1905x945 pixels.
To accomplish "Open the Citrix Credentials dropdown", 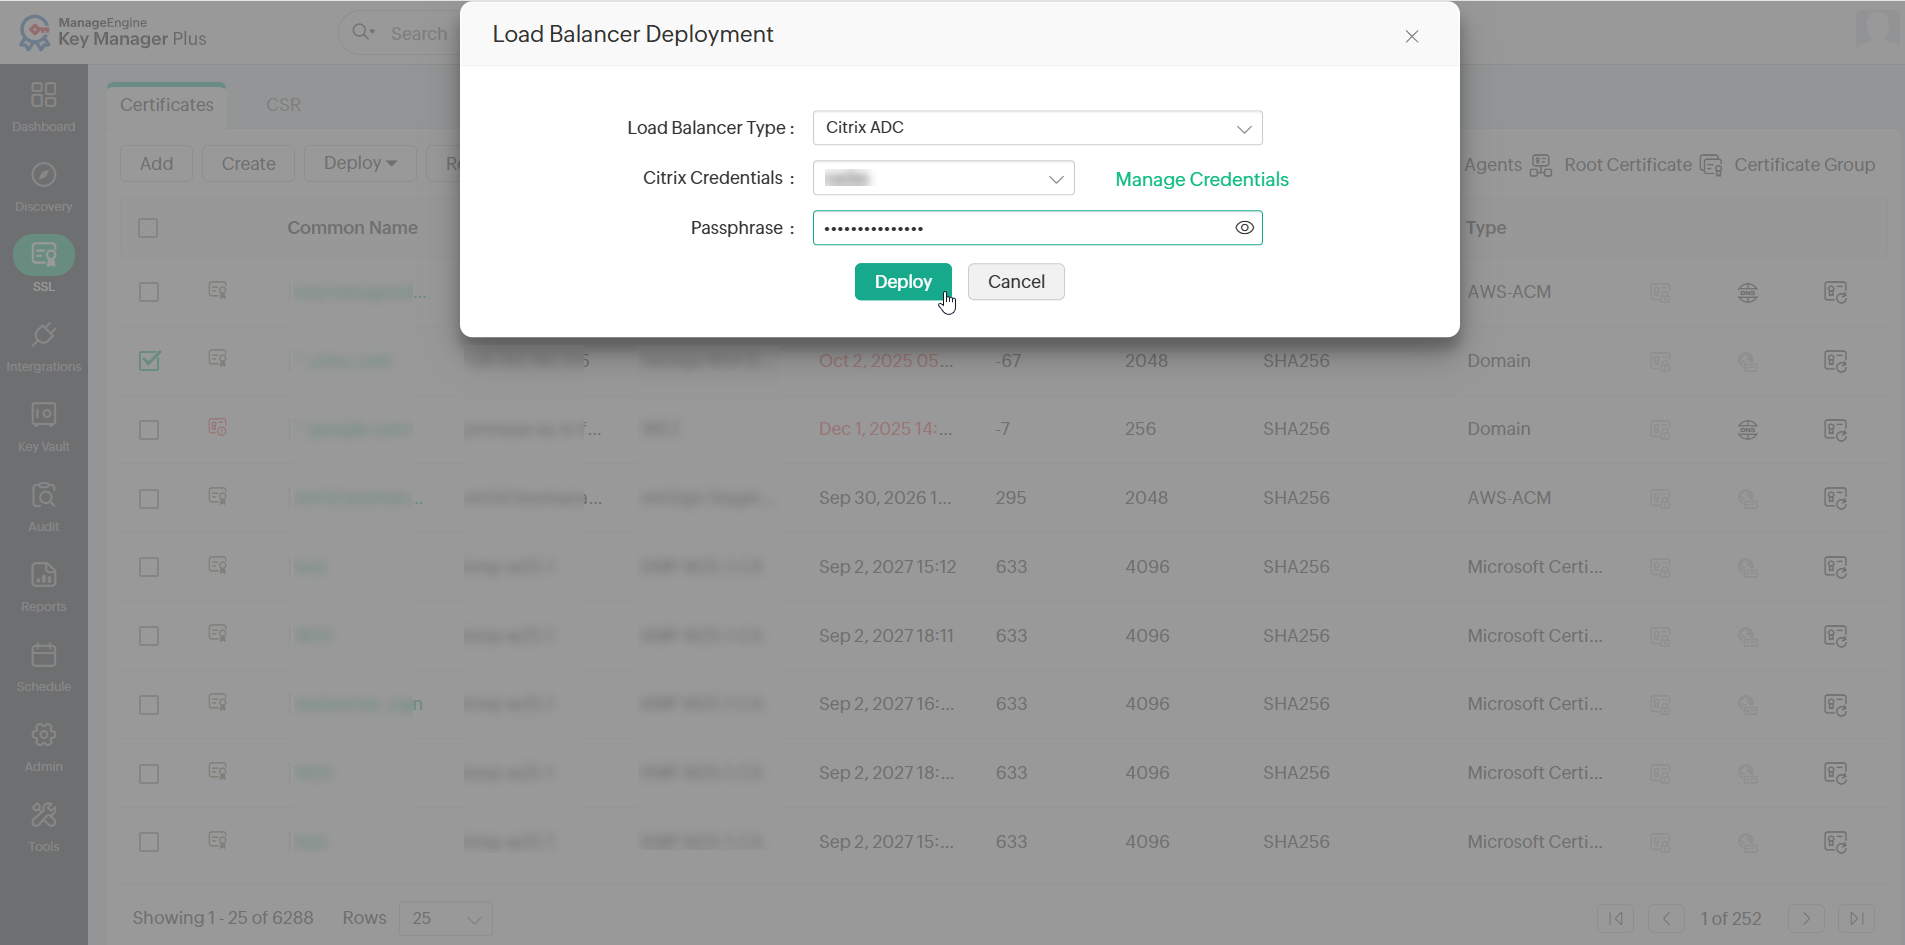I will click(x=943, y=178).
